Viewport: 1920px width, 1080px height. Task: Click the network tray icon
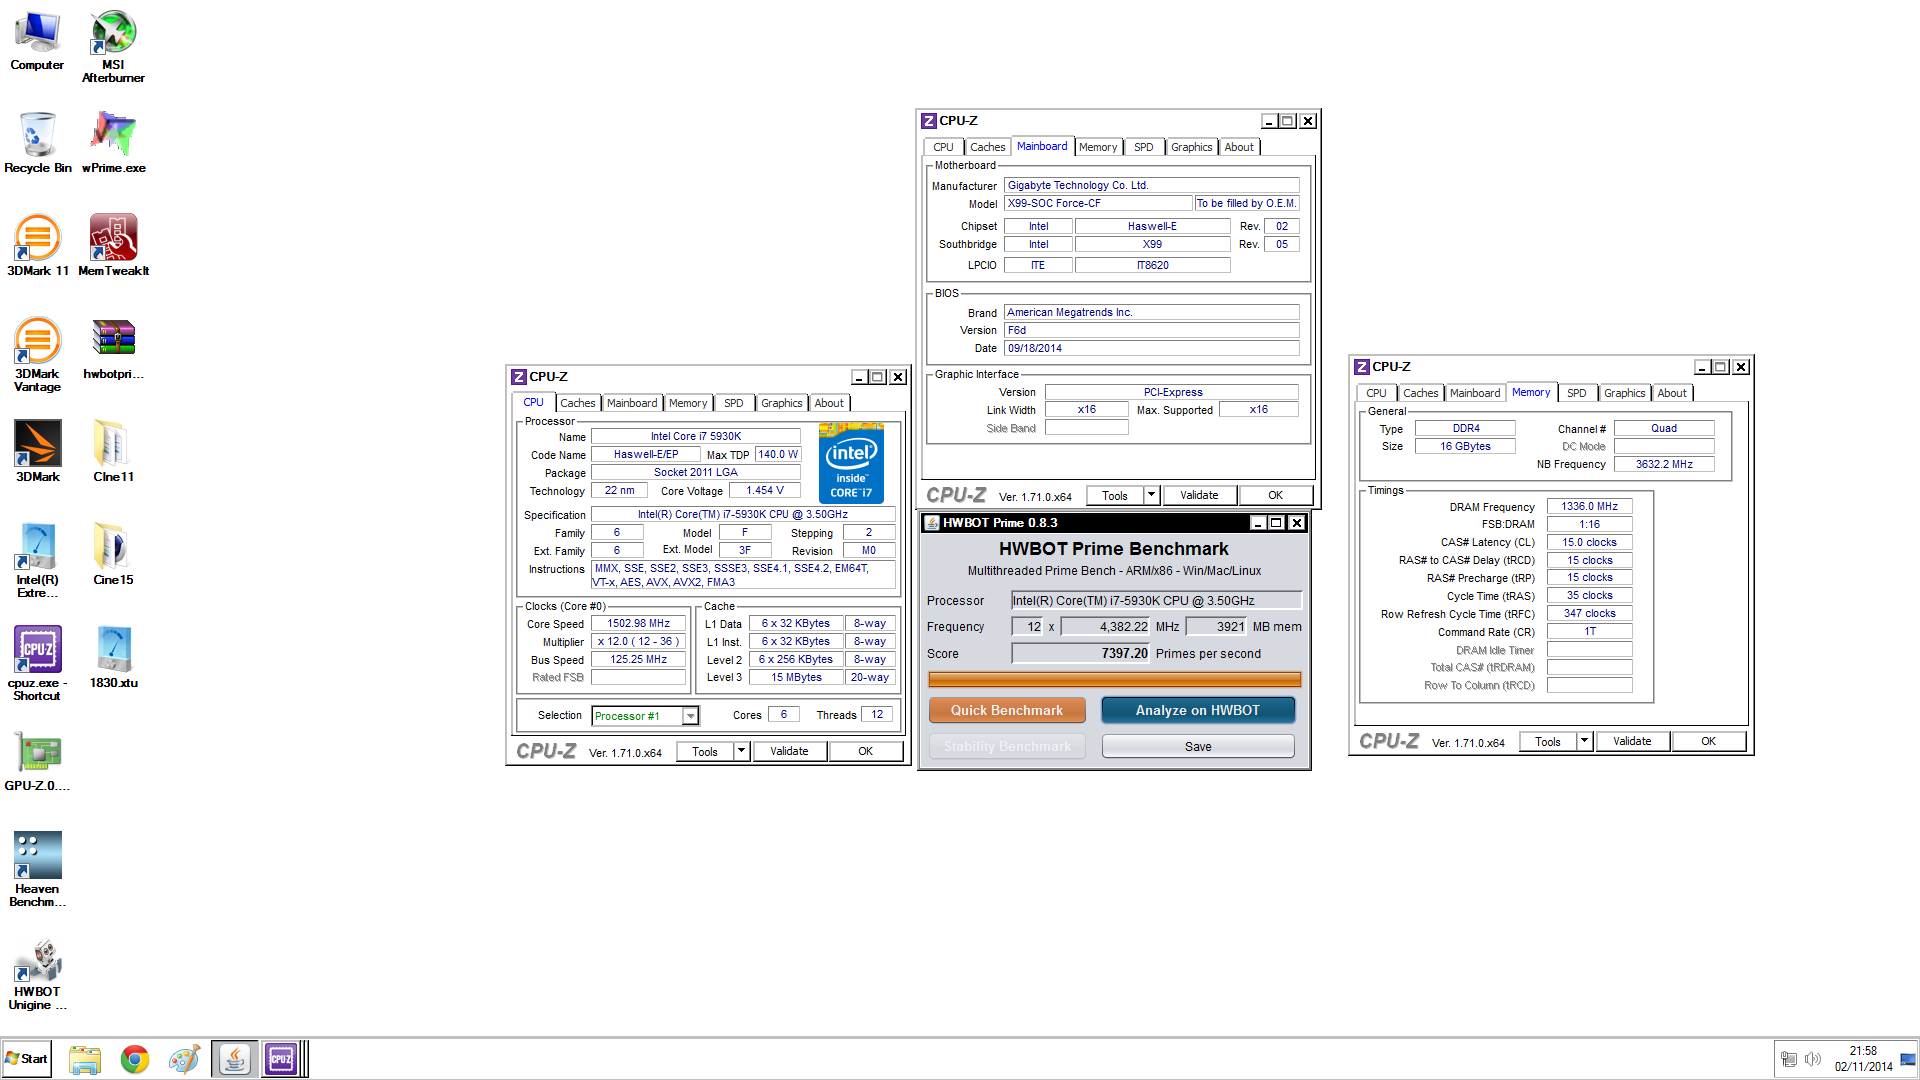1789,1059
